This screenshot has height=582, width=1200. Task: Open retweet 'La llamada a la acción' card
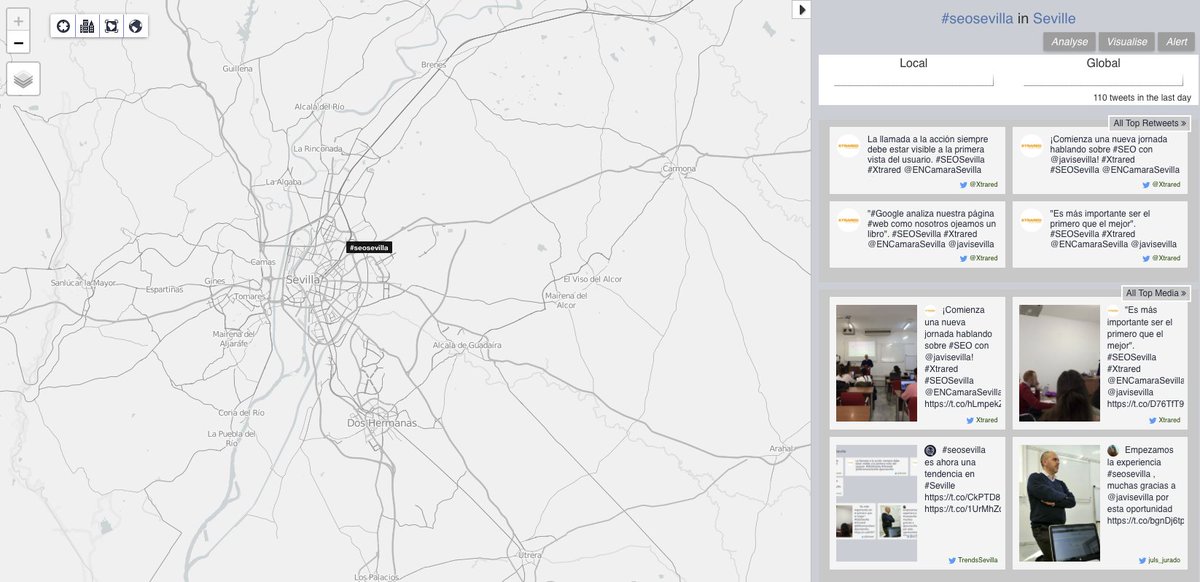pyautogui.click(x=919, y=160)
